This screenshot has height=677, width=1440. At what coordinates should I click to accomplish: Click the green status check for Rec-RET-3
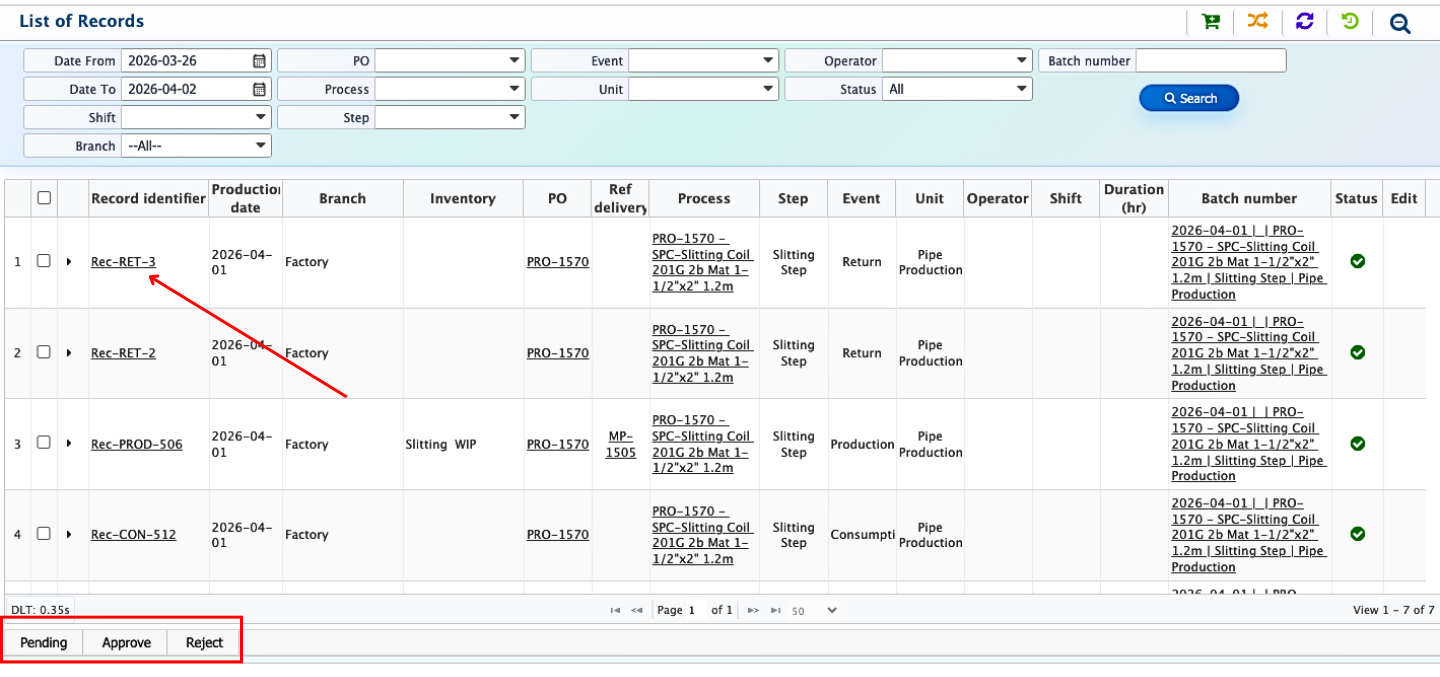(1357, 261)
